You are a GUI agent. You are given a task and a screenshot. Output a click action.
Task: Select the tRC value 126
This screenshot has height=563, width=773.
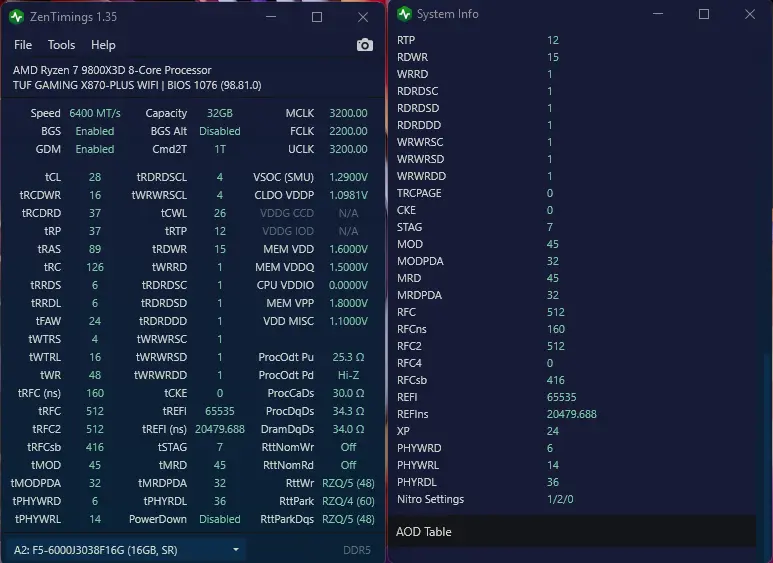pos(95,267)
